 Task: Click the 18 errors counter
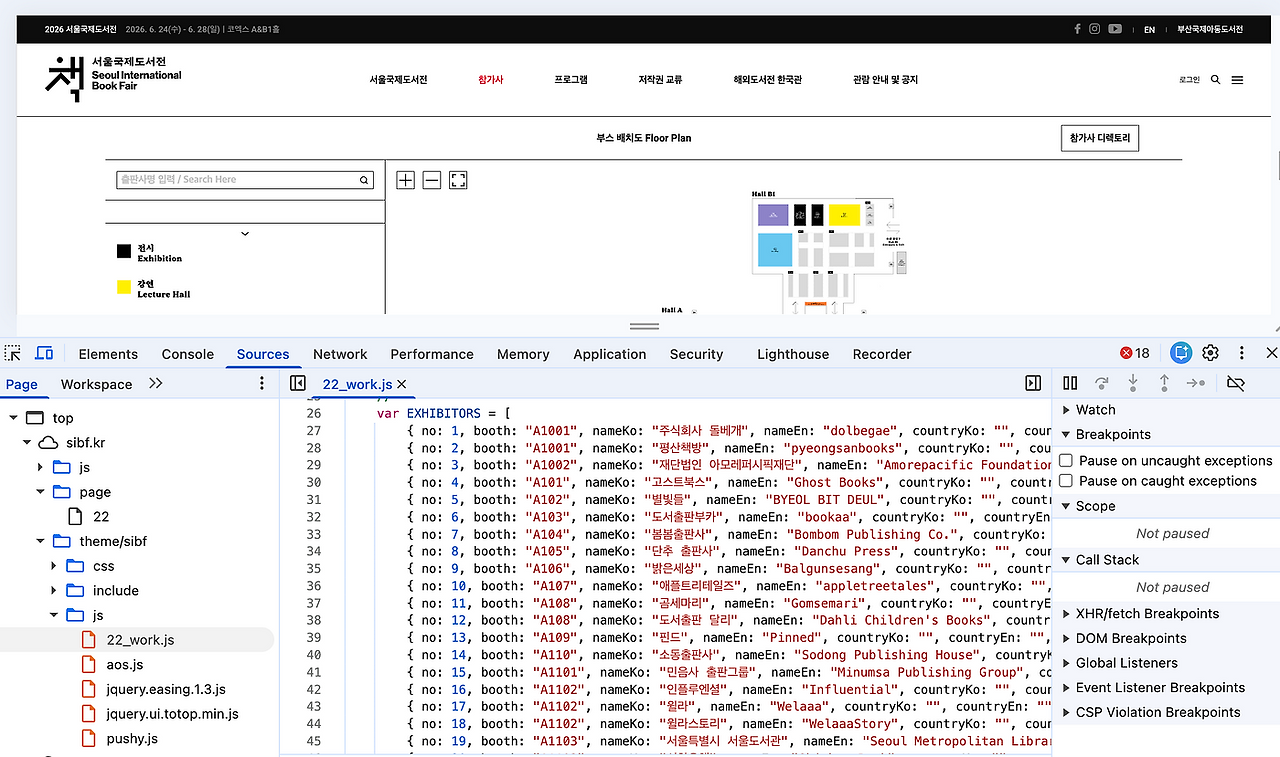point(1135,353)
